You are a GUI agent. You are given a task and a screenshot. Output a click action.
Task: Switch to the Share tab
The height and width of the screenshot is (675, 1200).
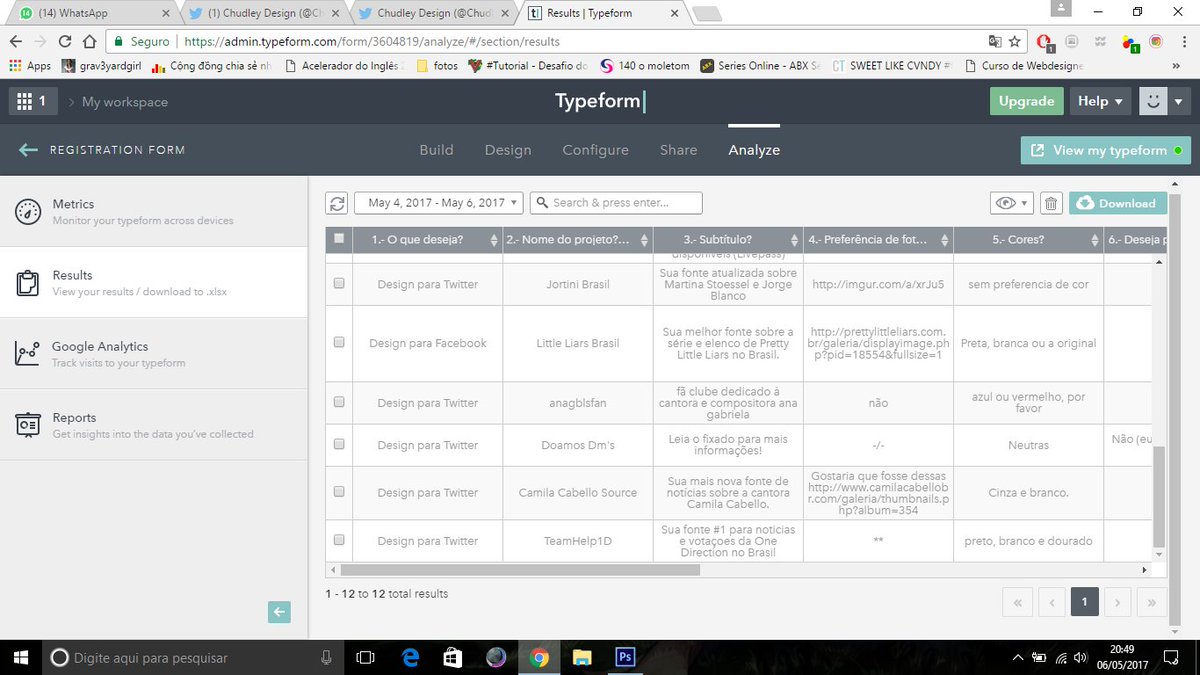tap(678, 150)
